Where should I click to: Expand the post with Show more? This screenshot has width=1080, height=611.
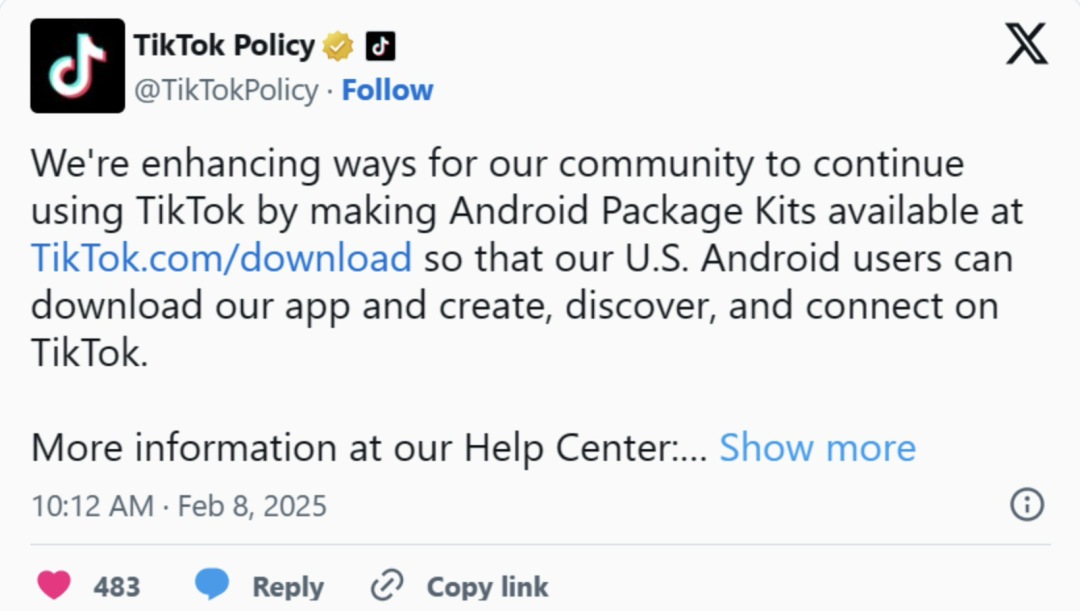tap(817, 448)
